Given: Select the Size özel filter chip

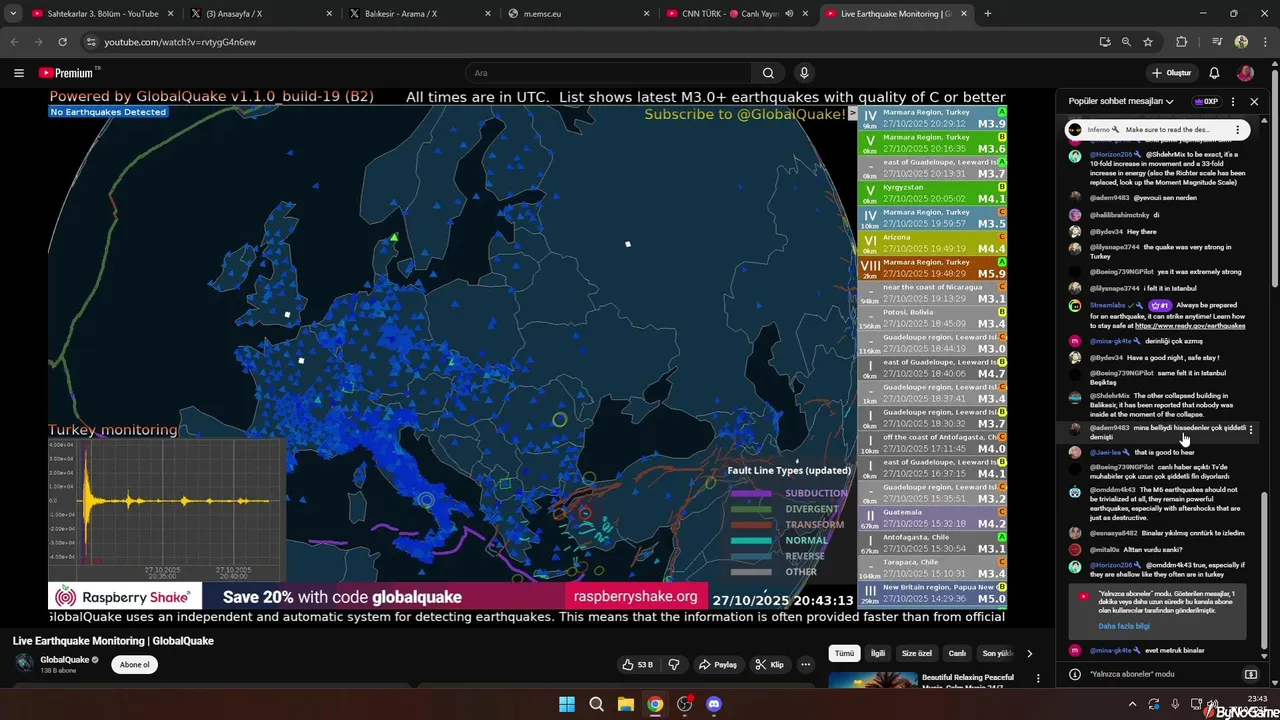Looking at the screenshot, I should (917, 653).
